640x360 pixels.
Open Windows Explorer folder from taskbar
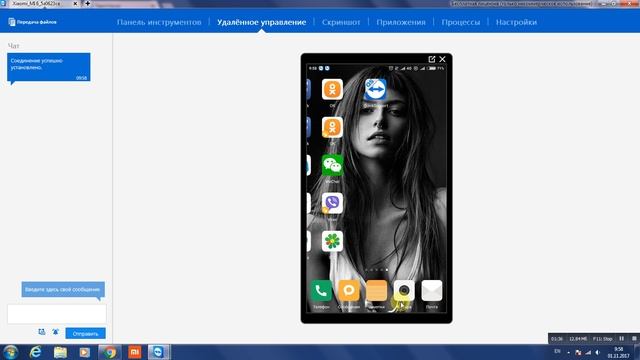[x=60, y=352]
